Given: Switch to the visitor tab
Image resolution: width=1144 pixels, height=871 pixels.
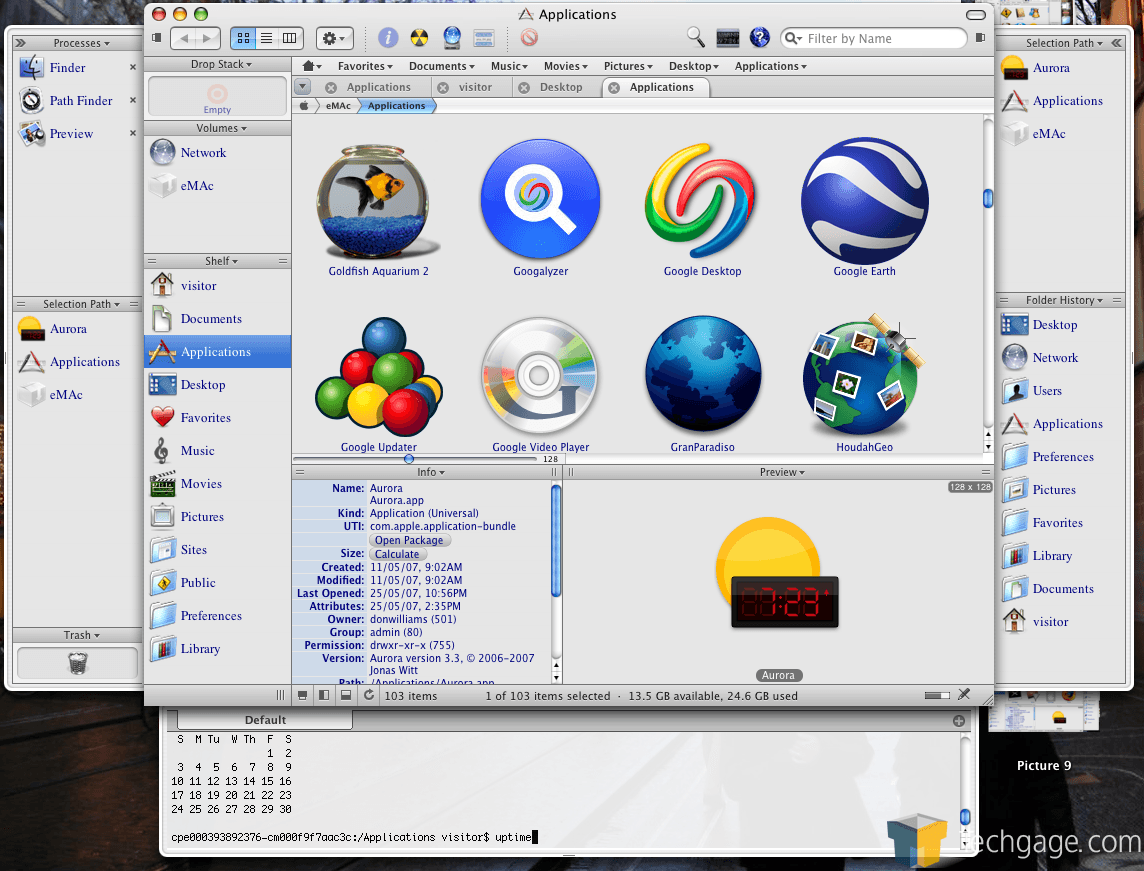Looking at the screenshot, I should 475,87.
